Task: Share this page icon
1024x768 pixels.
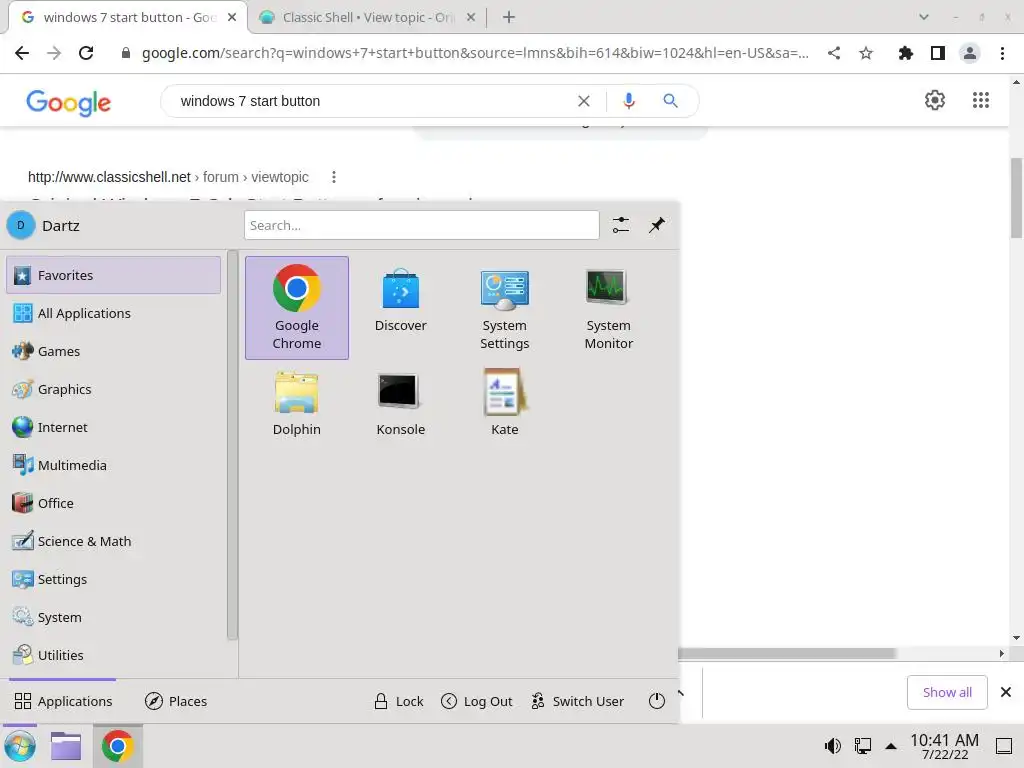Action: click(834, 53)
